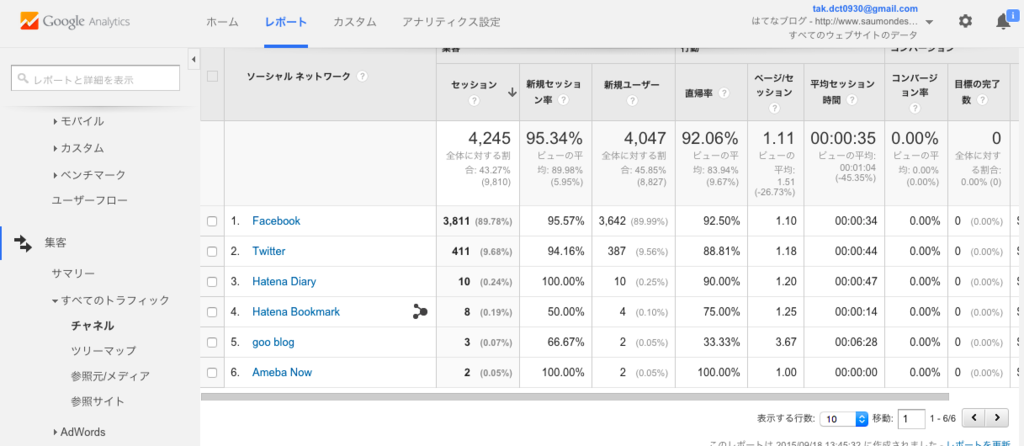The height and width of the screenshot is (446, 1024).
Task: Click the 集客 sidebar section header
Action: pos(56,244)
